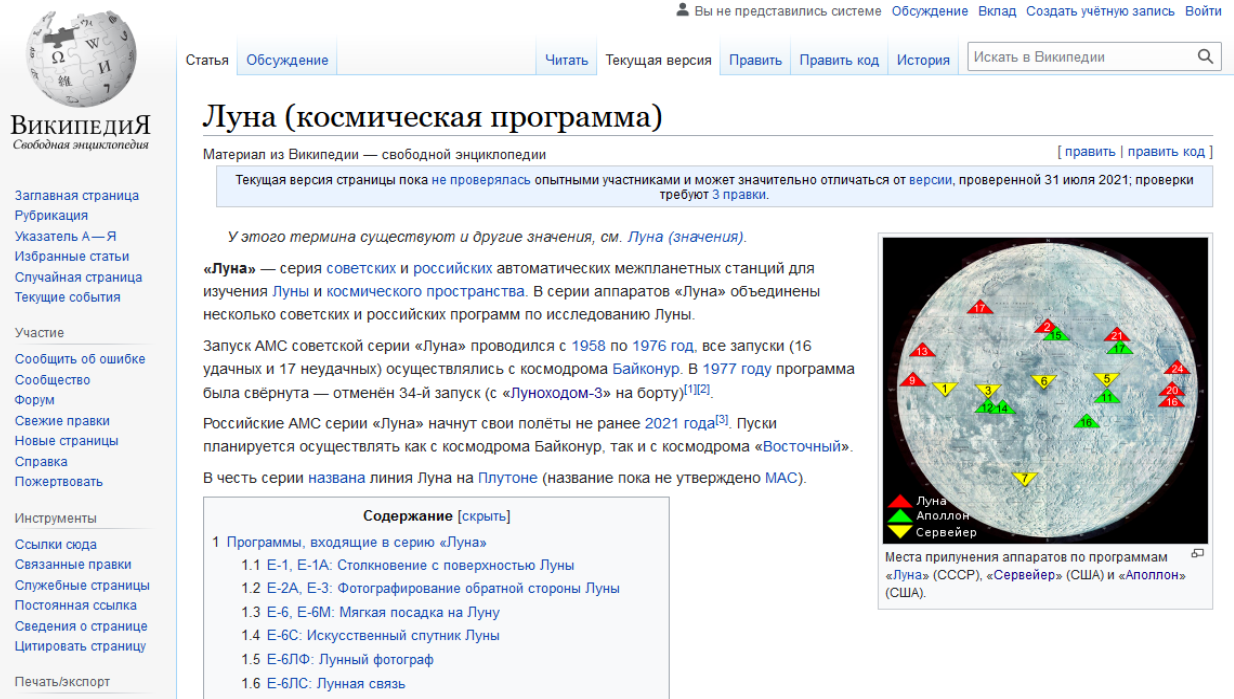Image resolution: width=1234 pixels, height=699 pixels.
Task: Click the Аполлон link in image caption
Action: coord(1153,575)
